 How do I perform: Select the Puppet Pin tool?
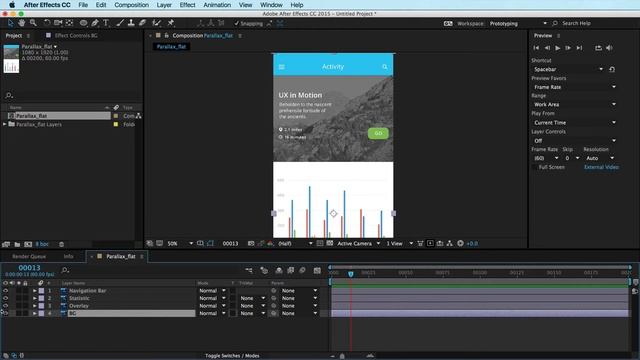[x=171, y=23]
